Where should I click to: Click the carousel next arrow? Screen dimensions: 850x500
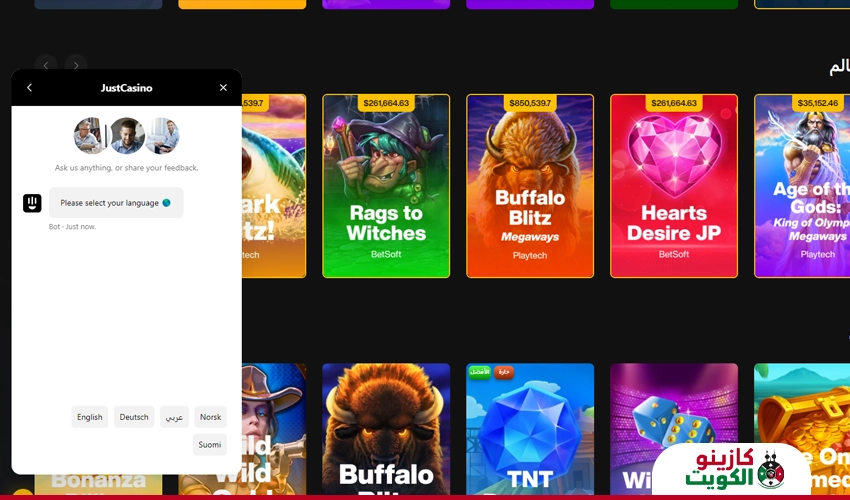76,66
